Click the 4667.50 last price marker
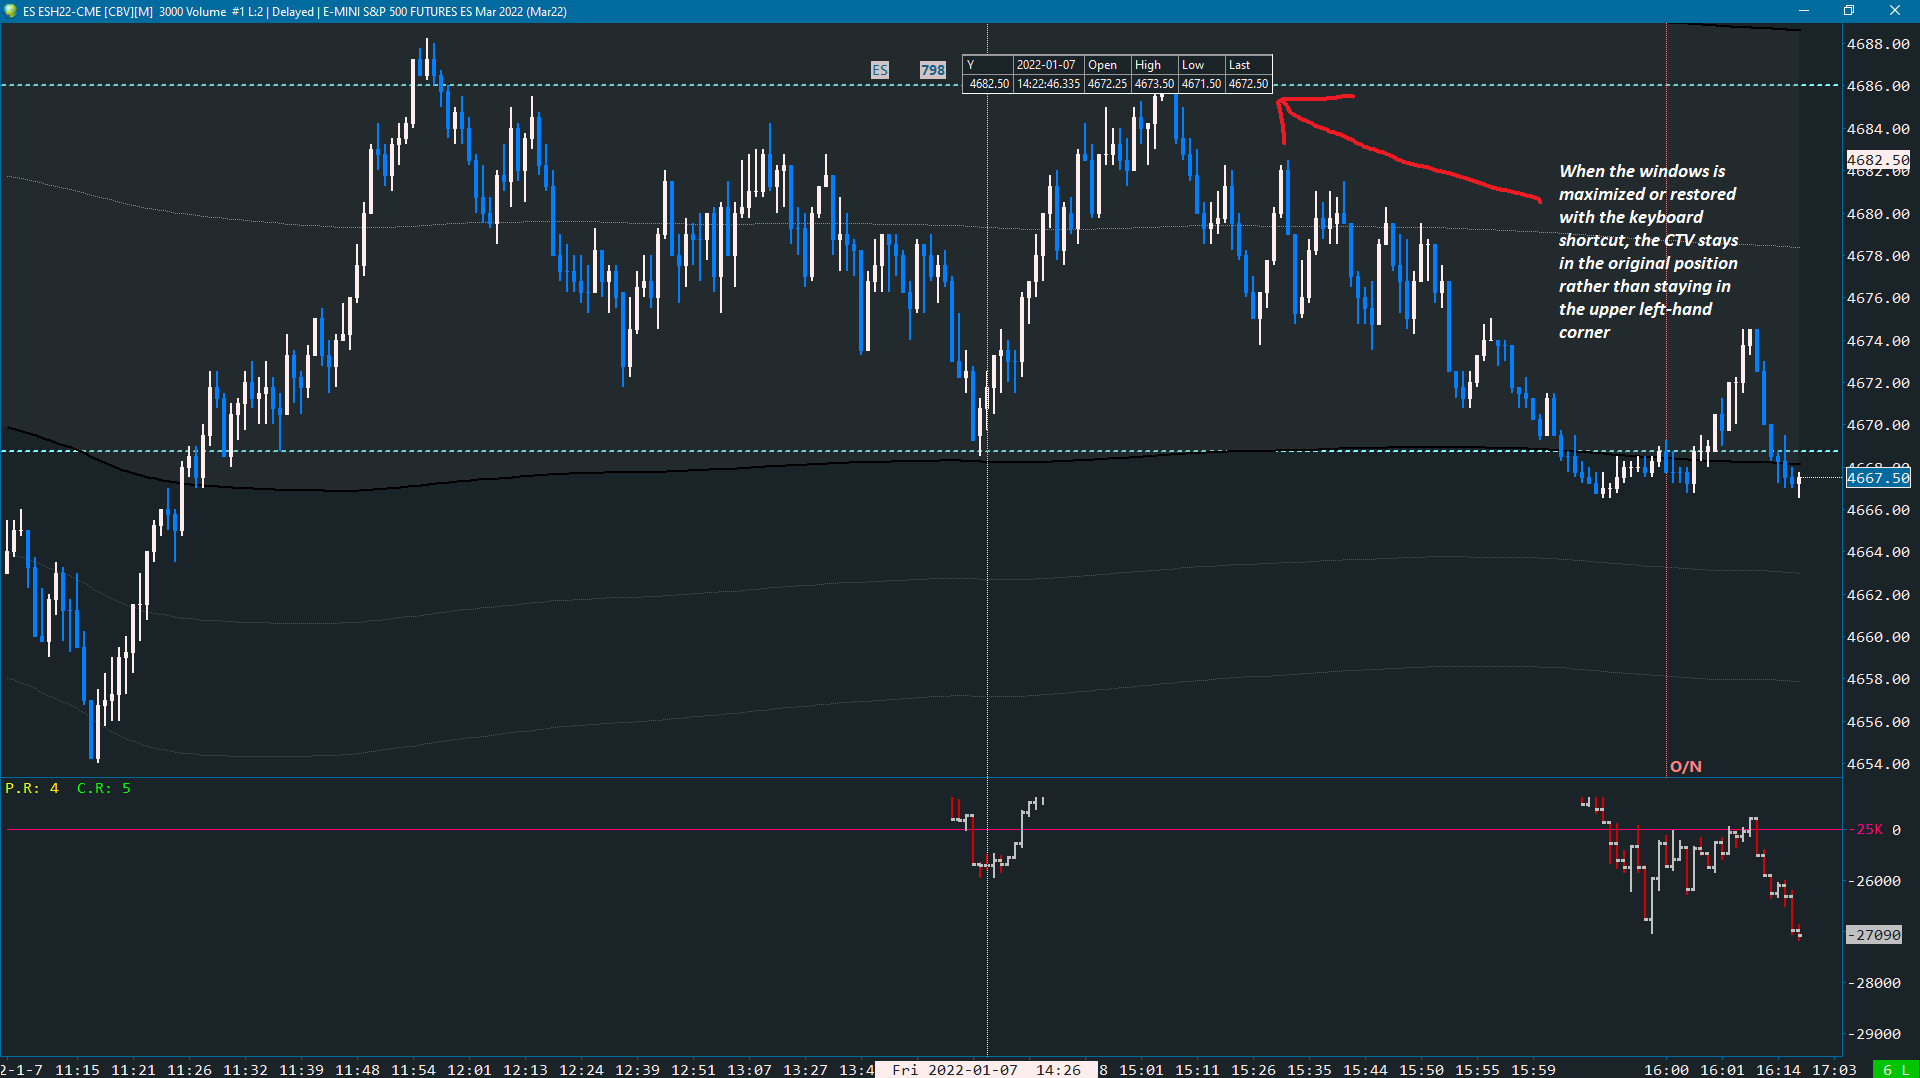This screenshot has height=1078, width=1920. [x=1878, y=478]
